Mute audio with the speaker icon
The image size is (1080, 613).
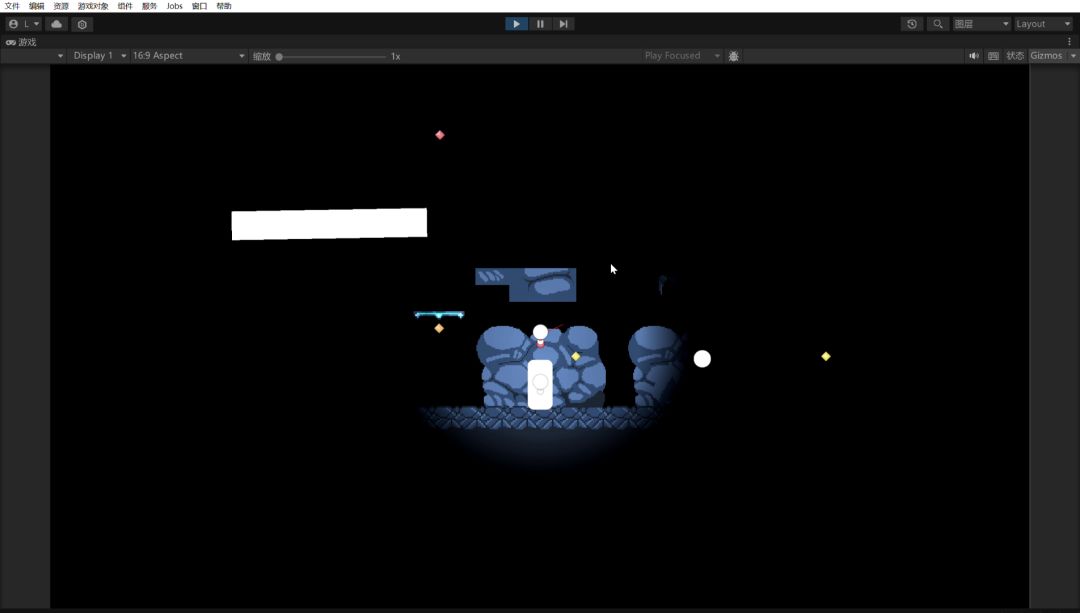pyautogui.click(x=973, y=56)
